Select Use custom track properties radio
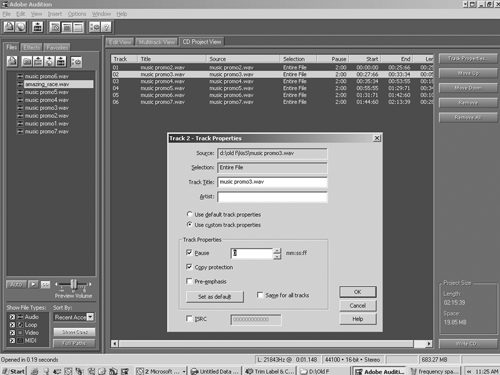The image size is (500, 375). click(189, 224)
